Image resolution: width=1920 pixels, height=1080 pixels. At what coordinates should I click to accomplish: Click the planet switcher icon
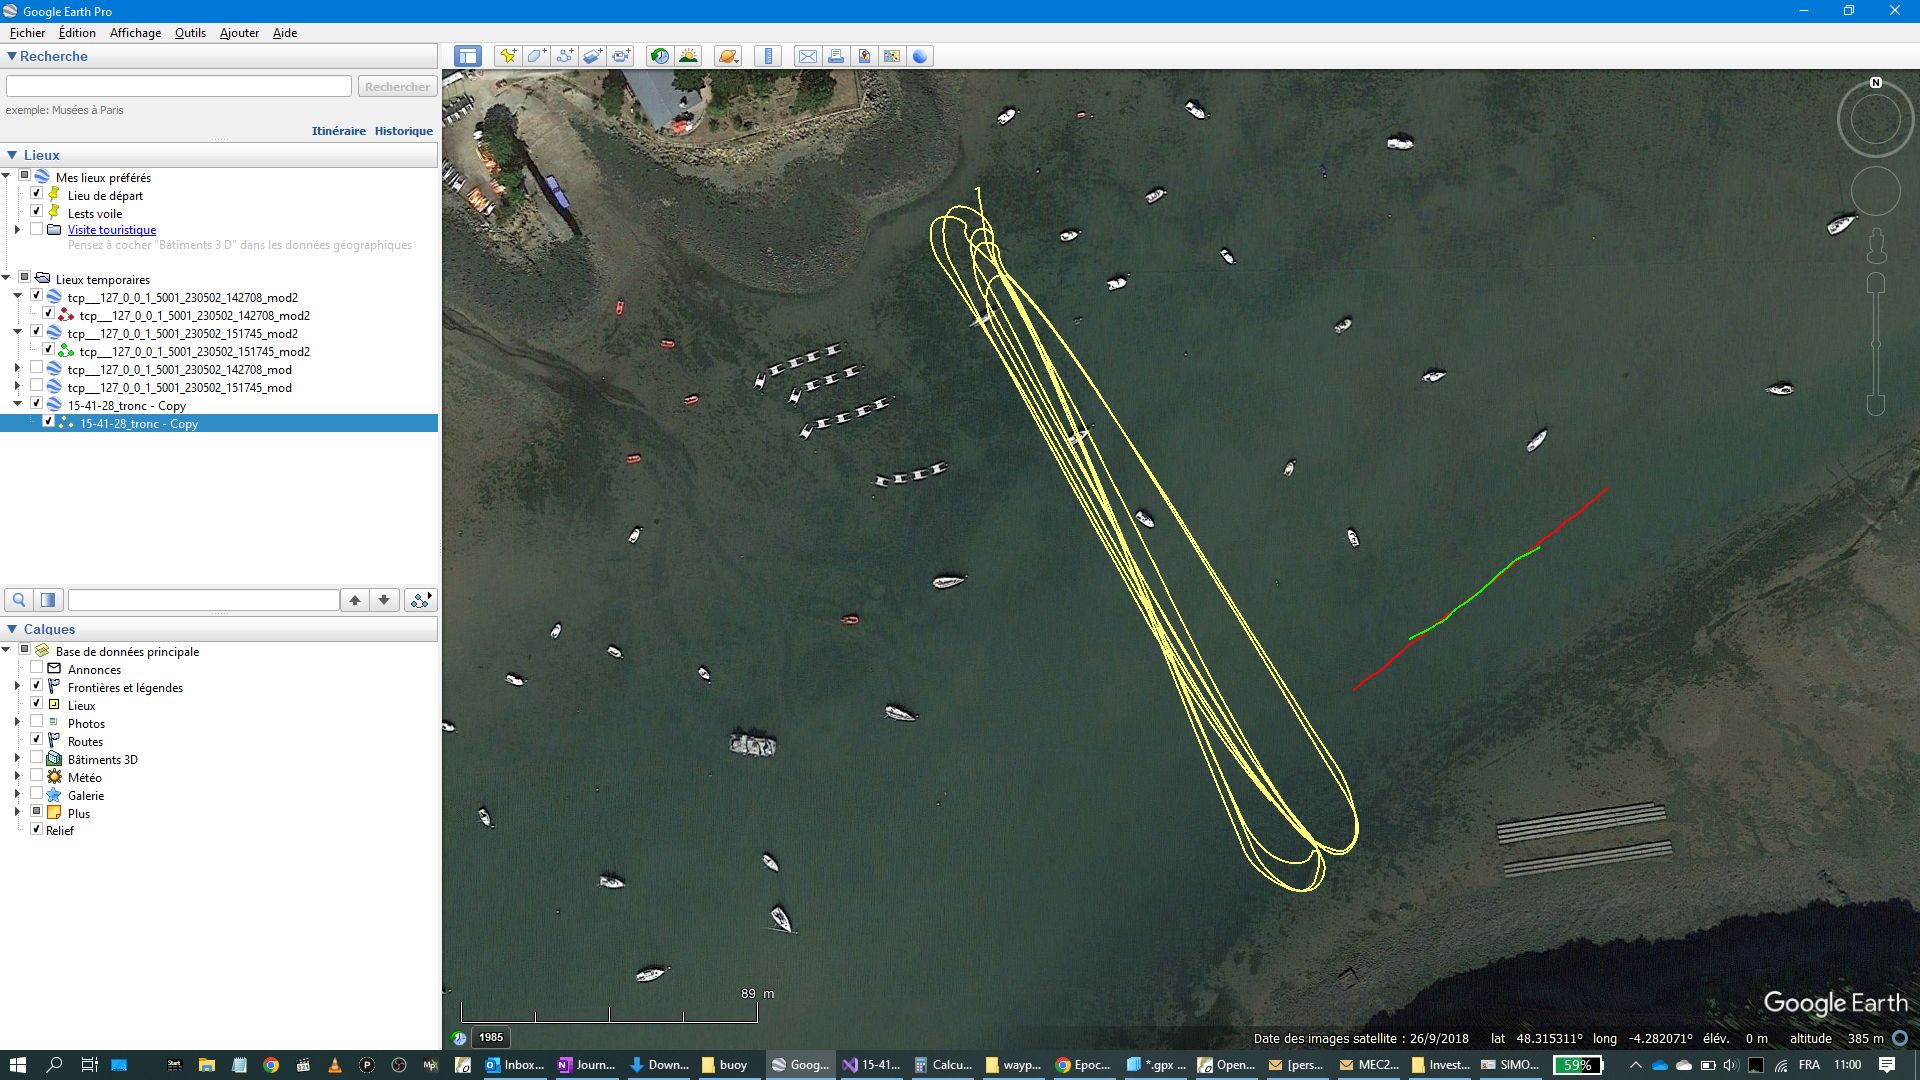coord(728,56)
